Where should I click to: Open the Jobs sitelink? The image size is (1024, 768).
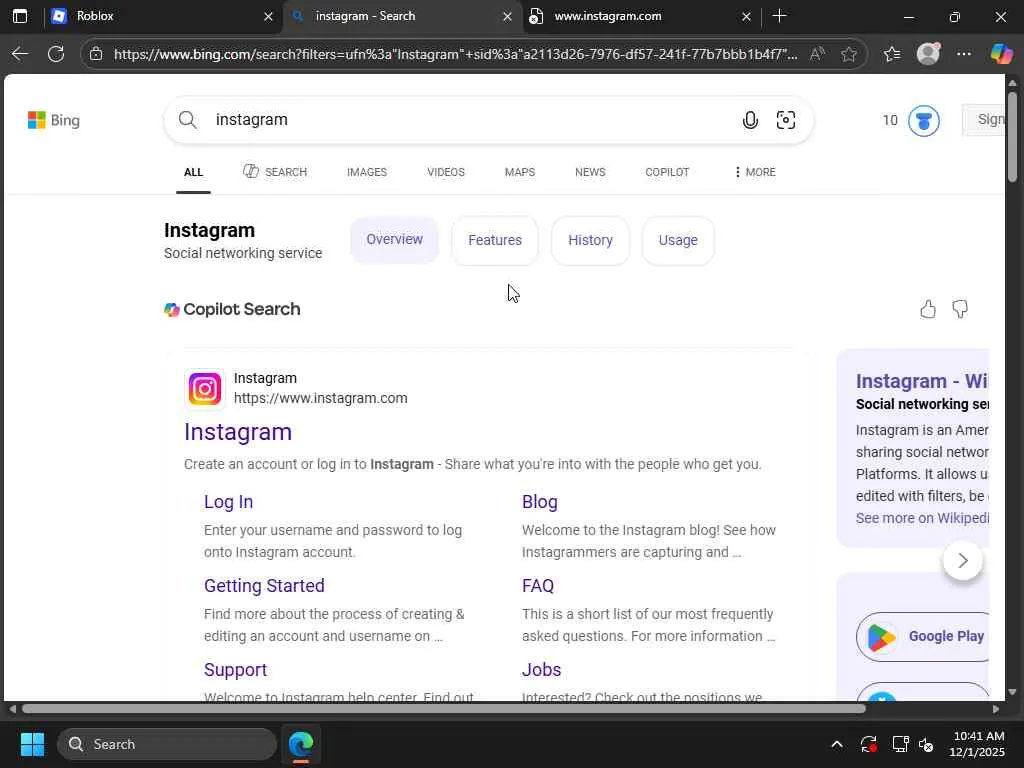point(541,670)
